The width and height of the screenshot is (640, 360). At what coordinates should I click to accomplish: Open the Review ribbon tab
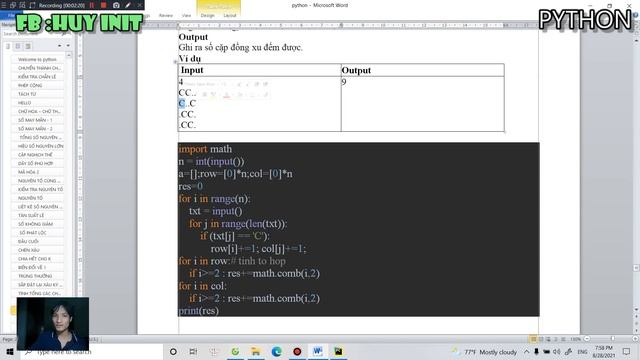(x=166, y=15)
